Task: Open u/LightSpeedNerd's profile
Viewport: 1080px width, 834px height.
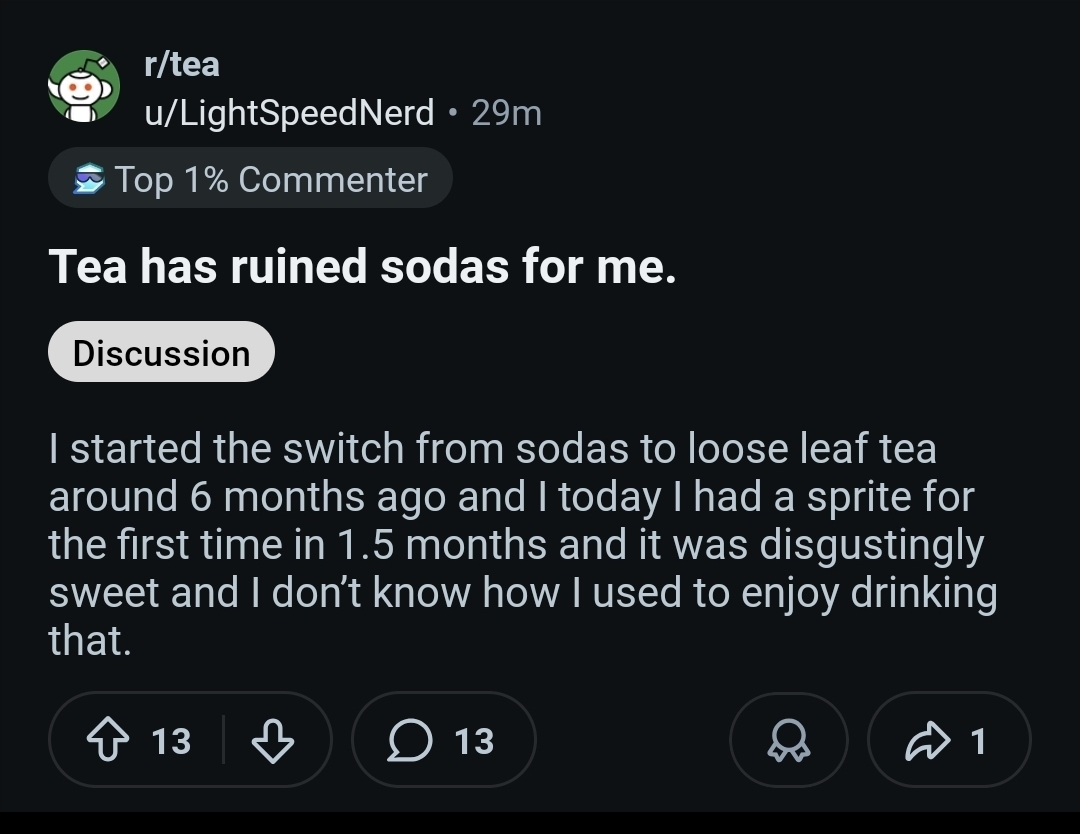Action: coord(289,113)
